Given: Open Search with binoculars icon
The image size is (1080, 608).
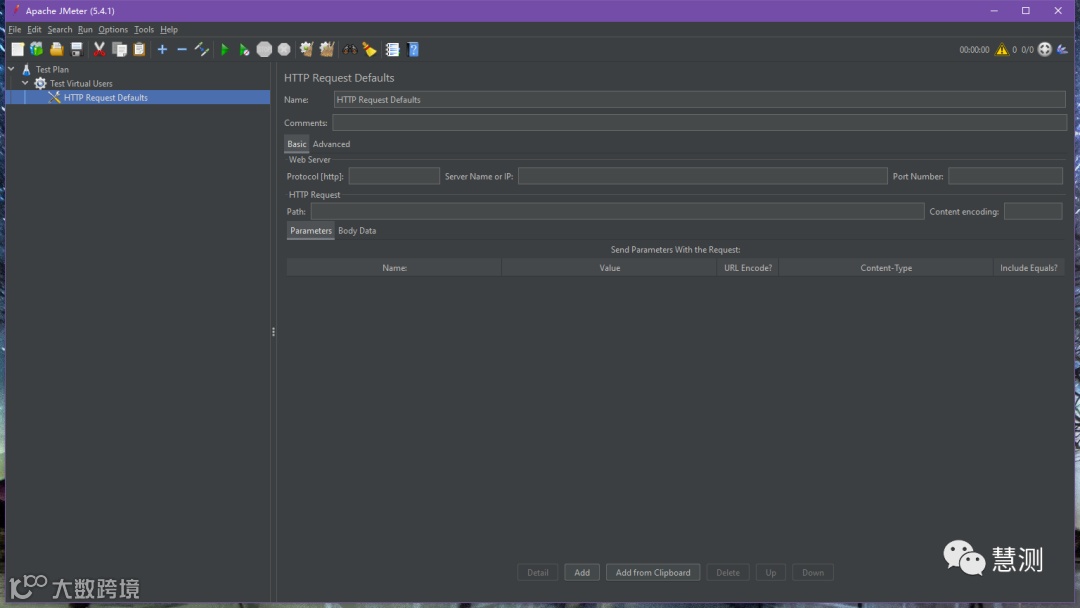Looking at the screenshot, I should pos(350,49).
